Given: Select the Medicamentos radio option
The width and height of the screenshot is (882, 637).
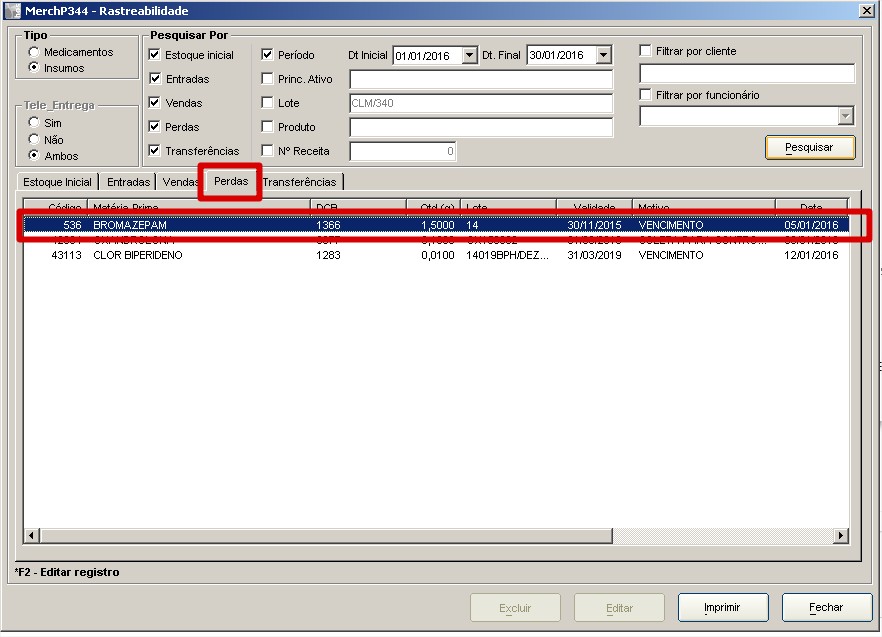Looking at the screenshot, I should [34, 52].
